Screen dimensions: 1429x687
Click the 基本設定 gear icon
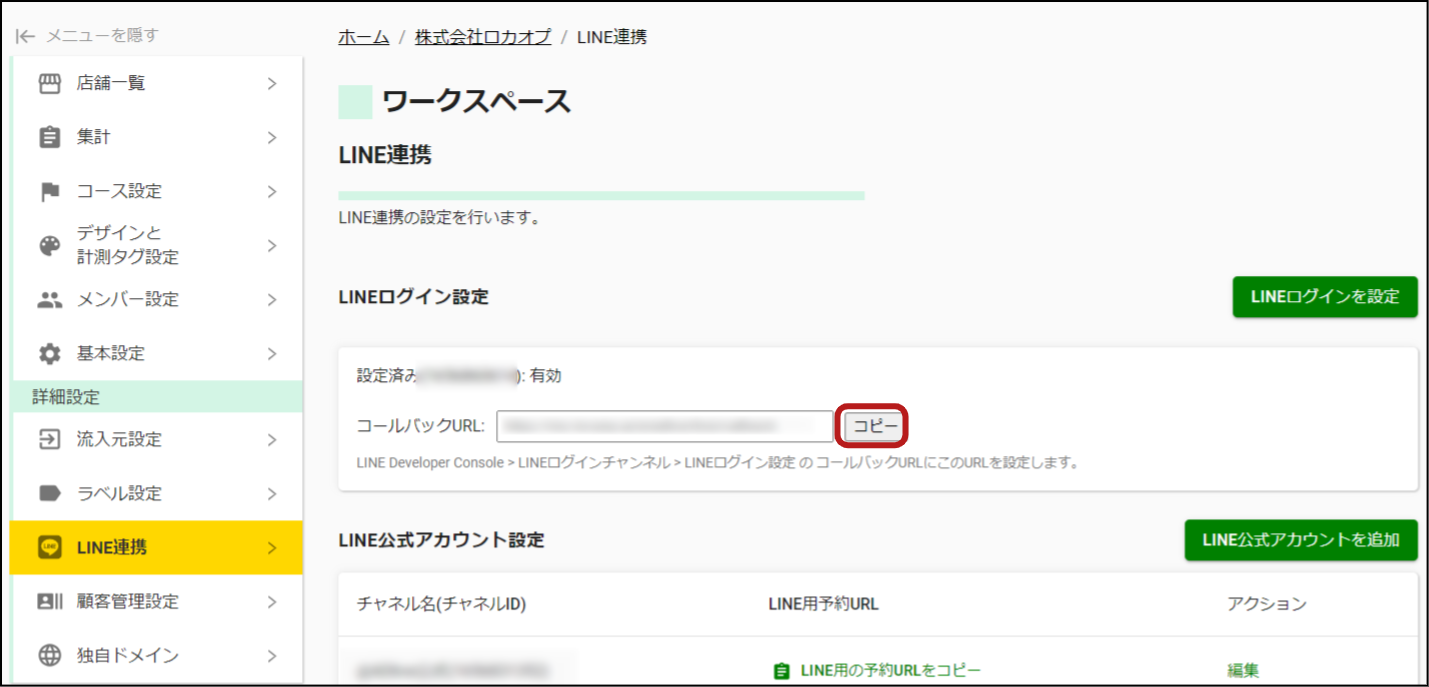click(49, 354)
